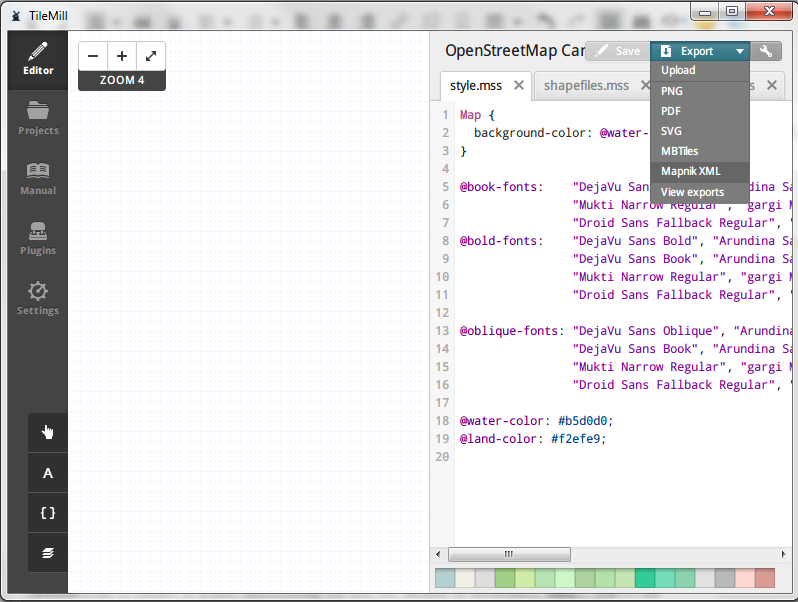Pick the dark gray color swatch
This screenshot has width=798, height=602.
point(725,578)
